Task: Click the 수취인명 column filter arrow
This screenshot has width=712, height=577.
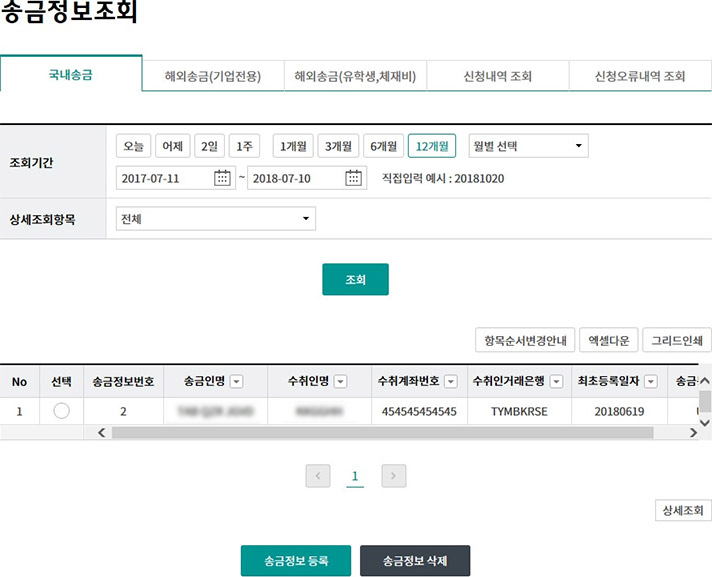Action: 340,381
